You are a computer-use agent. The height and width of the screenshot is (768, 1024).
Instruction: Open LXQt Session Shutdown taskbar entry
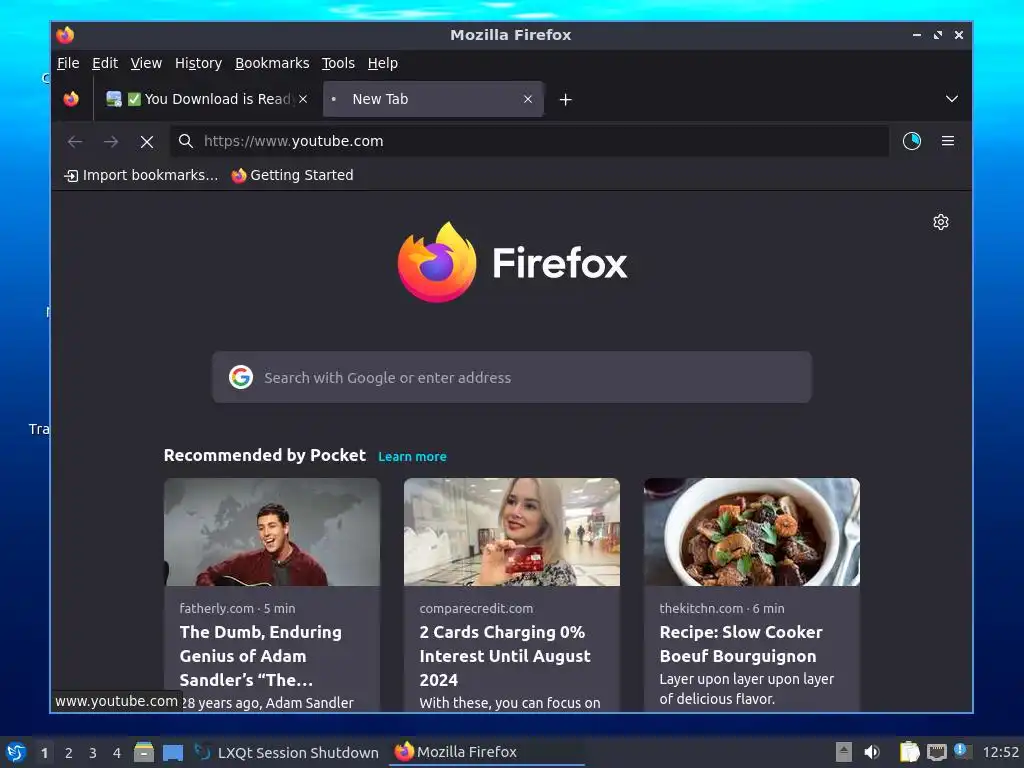pyautogui.click(x=287, y=752)
